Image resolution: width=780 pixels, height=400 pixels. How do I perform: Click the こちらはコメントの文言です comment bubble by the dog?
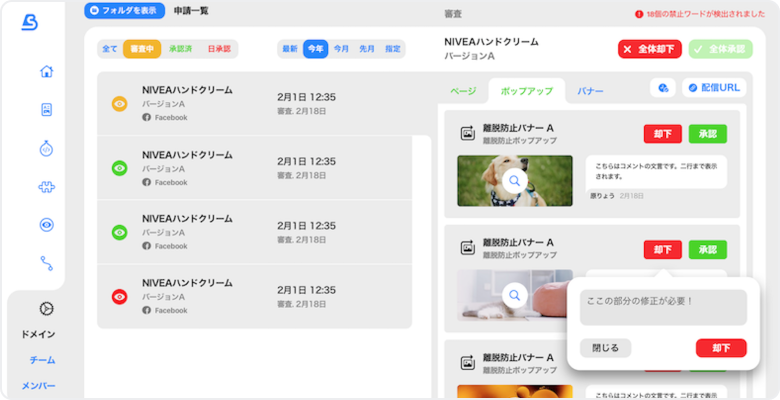pos(656,172)
